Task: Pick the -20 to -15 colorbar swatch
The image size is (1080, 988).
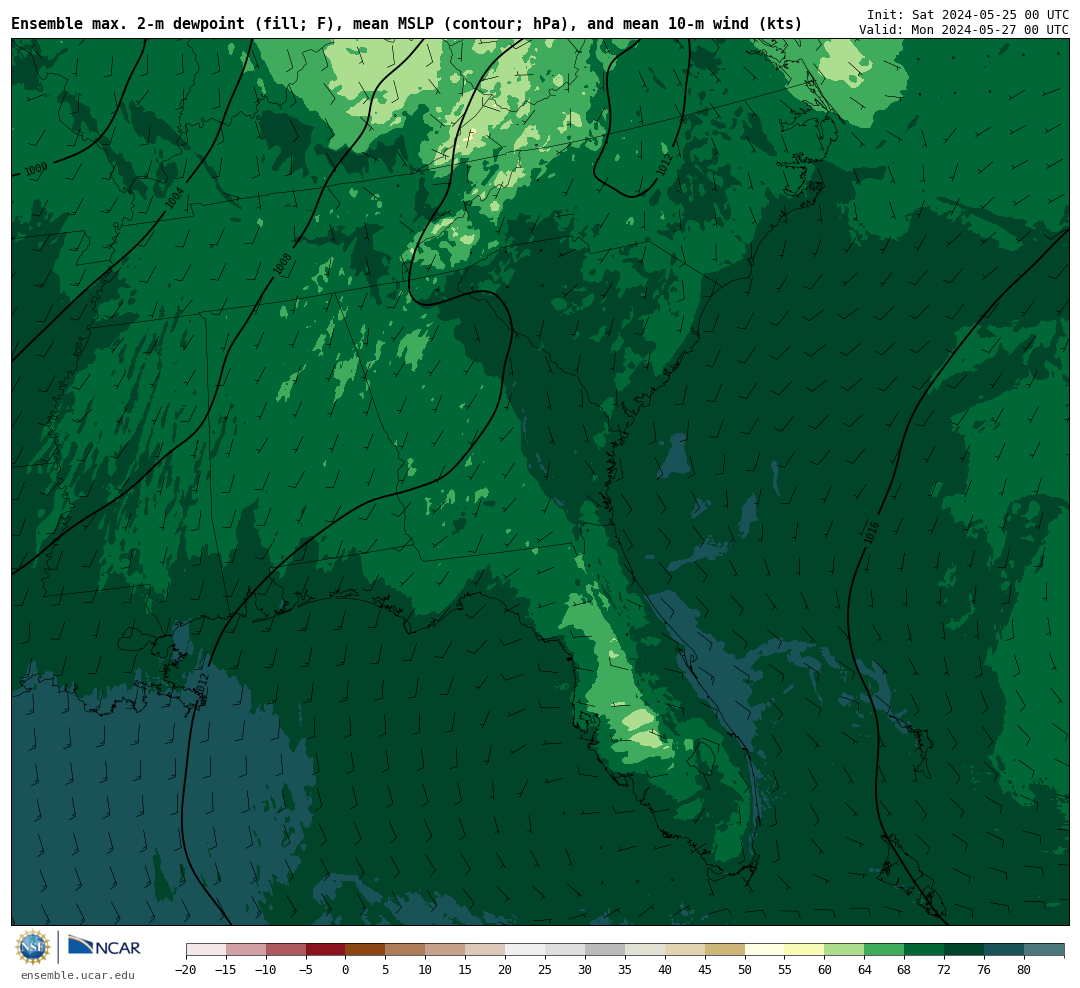Action: click(x=206, y=950)
